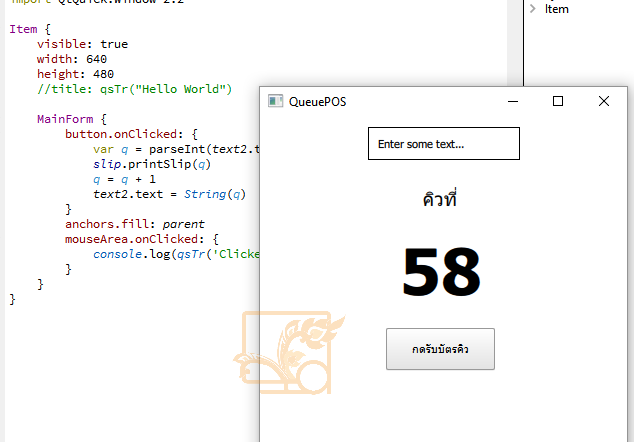Click the คิวที่ label

pyautogui.click(x=440, y=199)
